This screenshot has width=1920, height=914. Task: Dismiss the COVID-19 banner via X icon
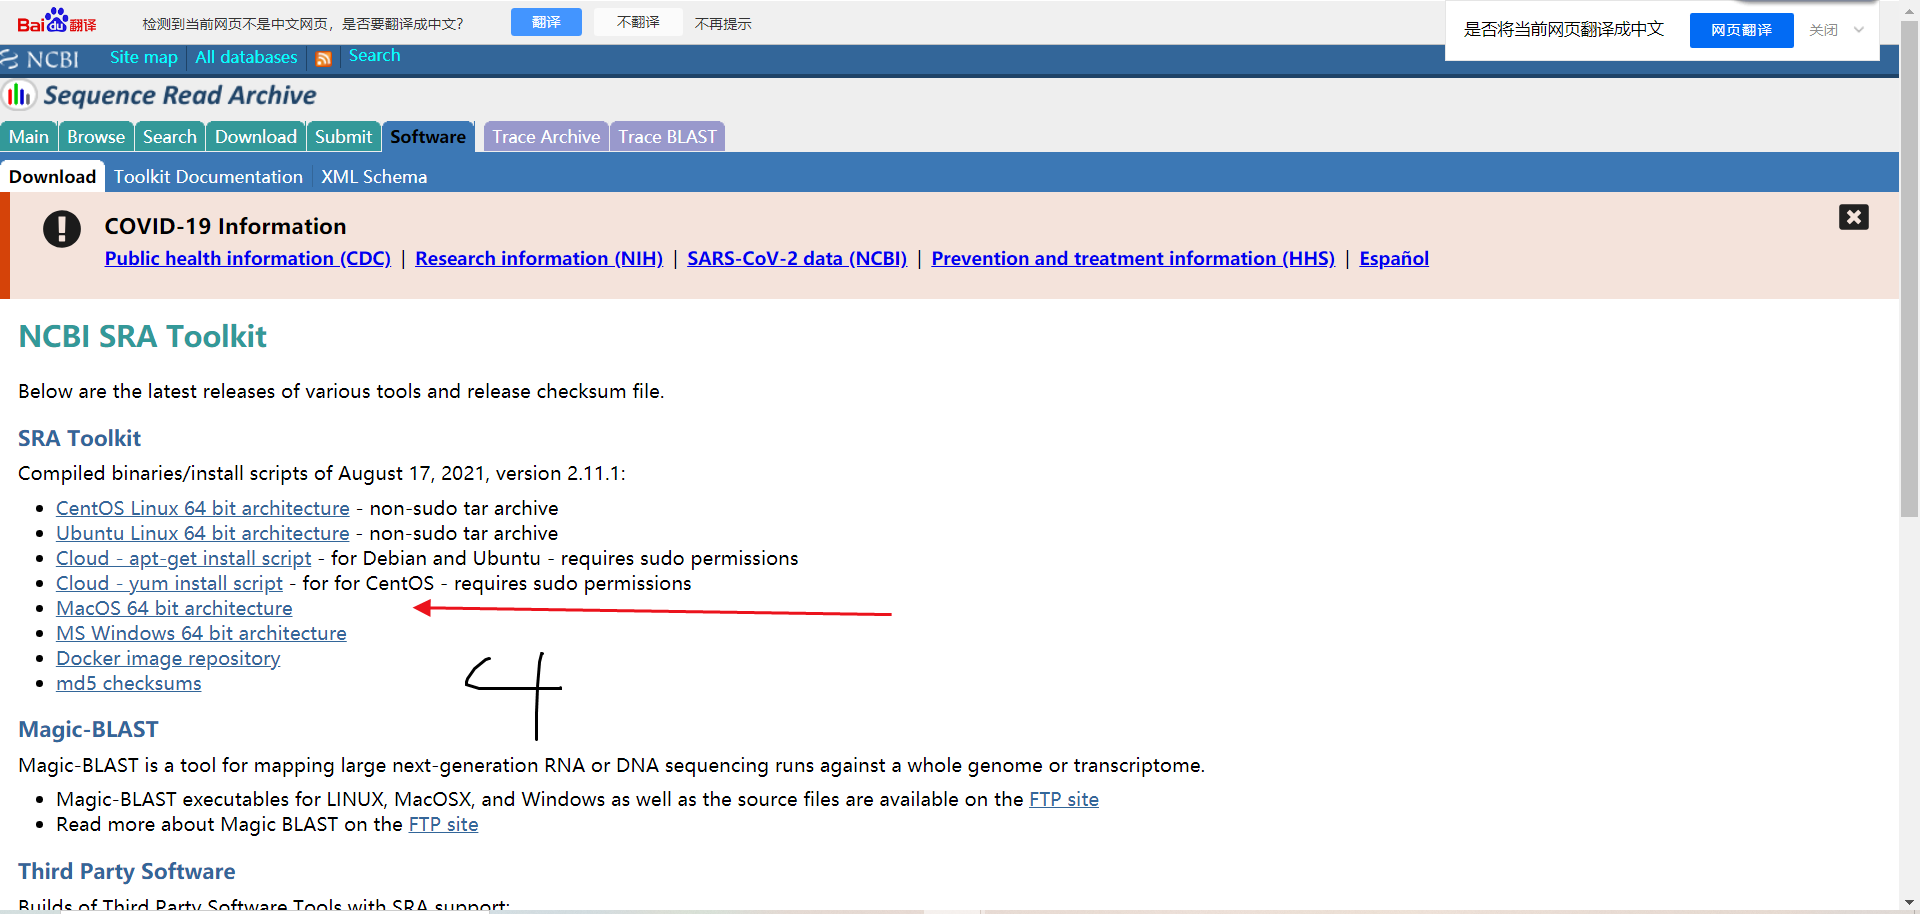pyautogui.click(x=1854, y=217)
